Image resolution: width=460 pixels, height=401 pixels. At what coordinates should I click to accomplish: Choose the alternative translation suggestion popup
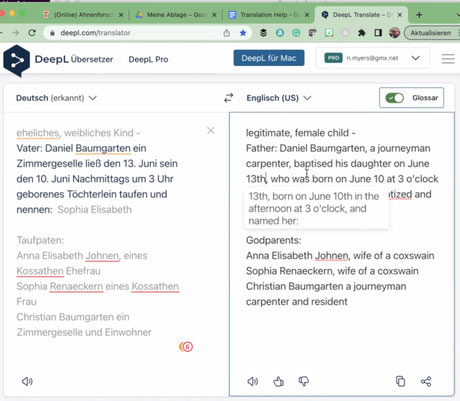[x=316, y=209]
